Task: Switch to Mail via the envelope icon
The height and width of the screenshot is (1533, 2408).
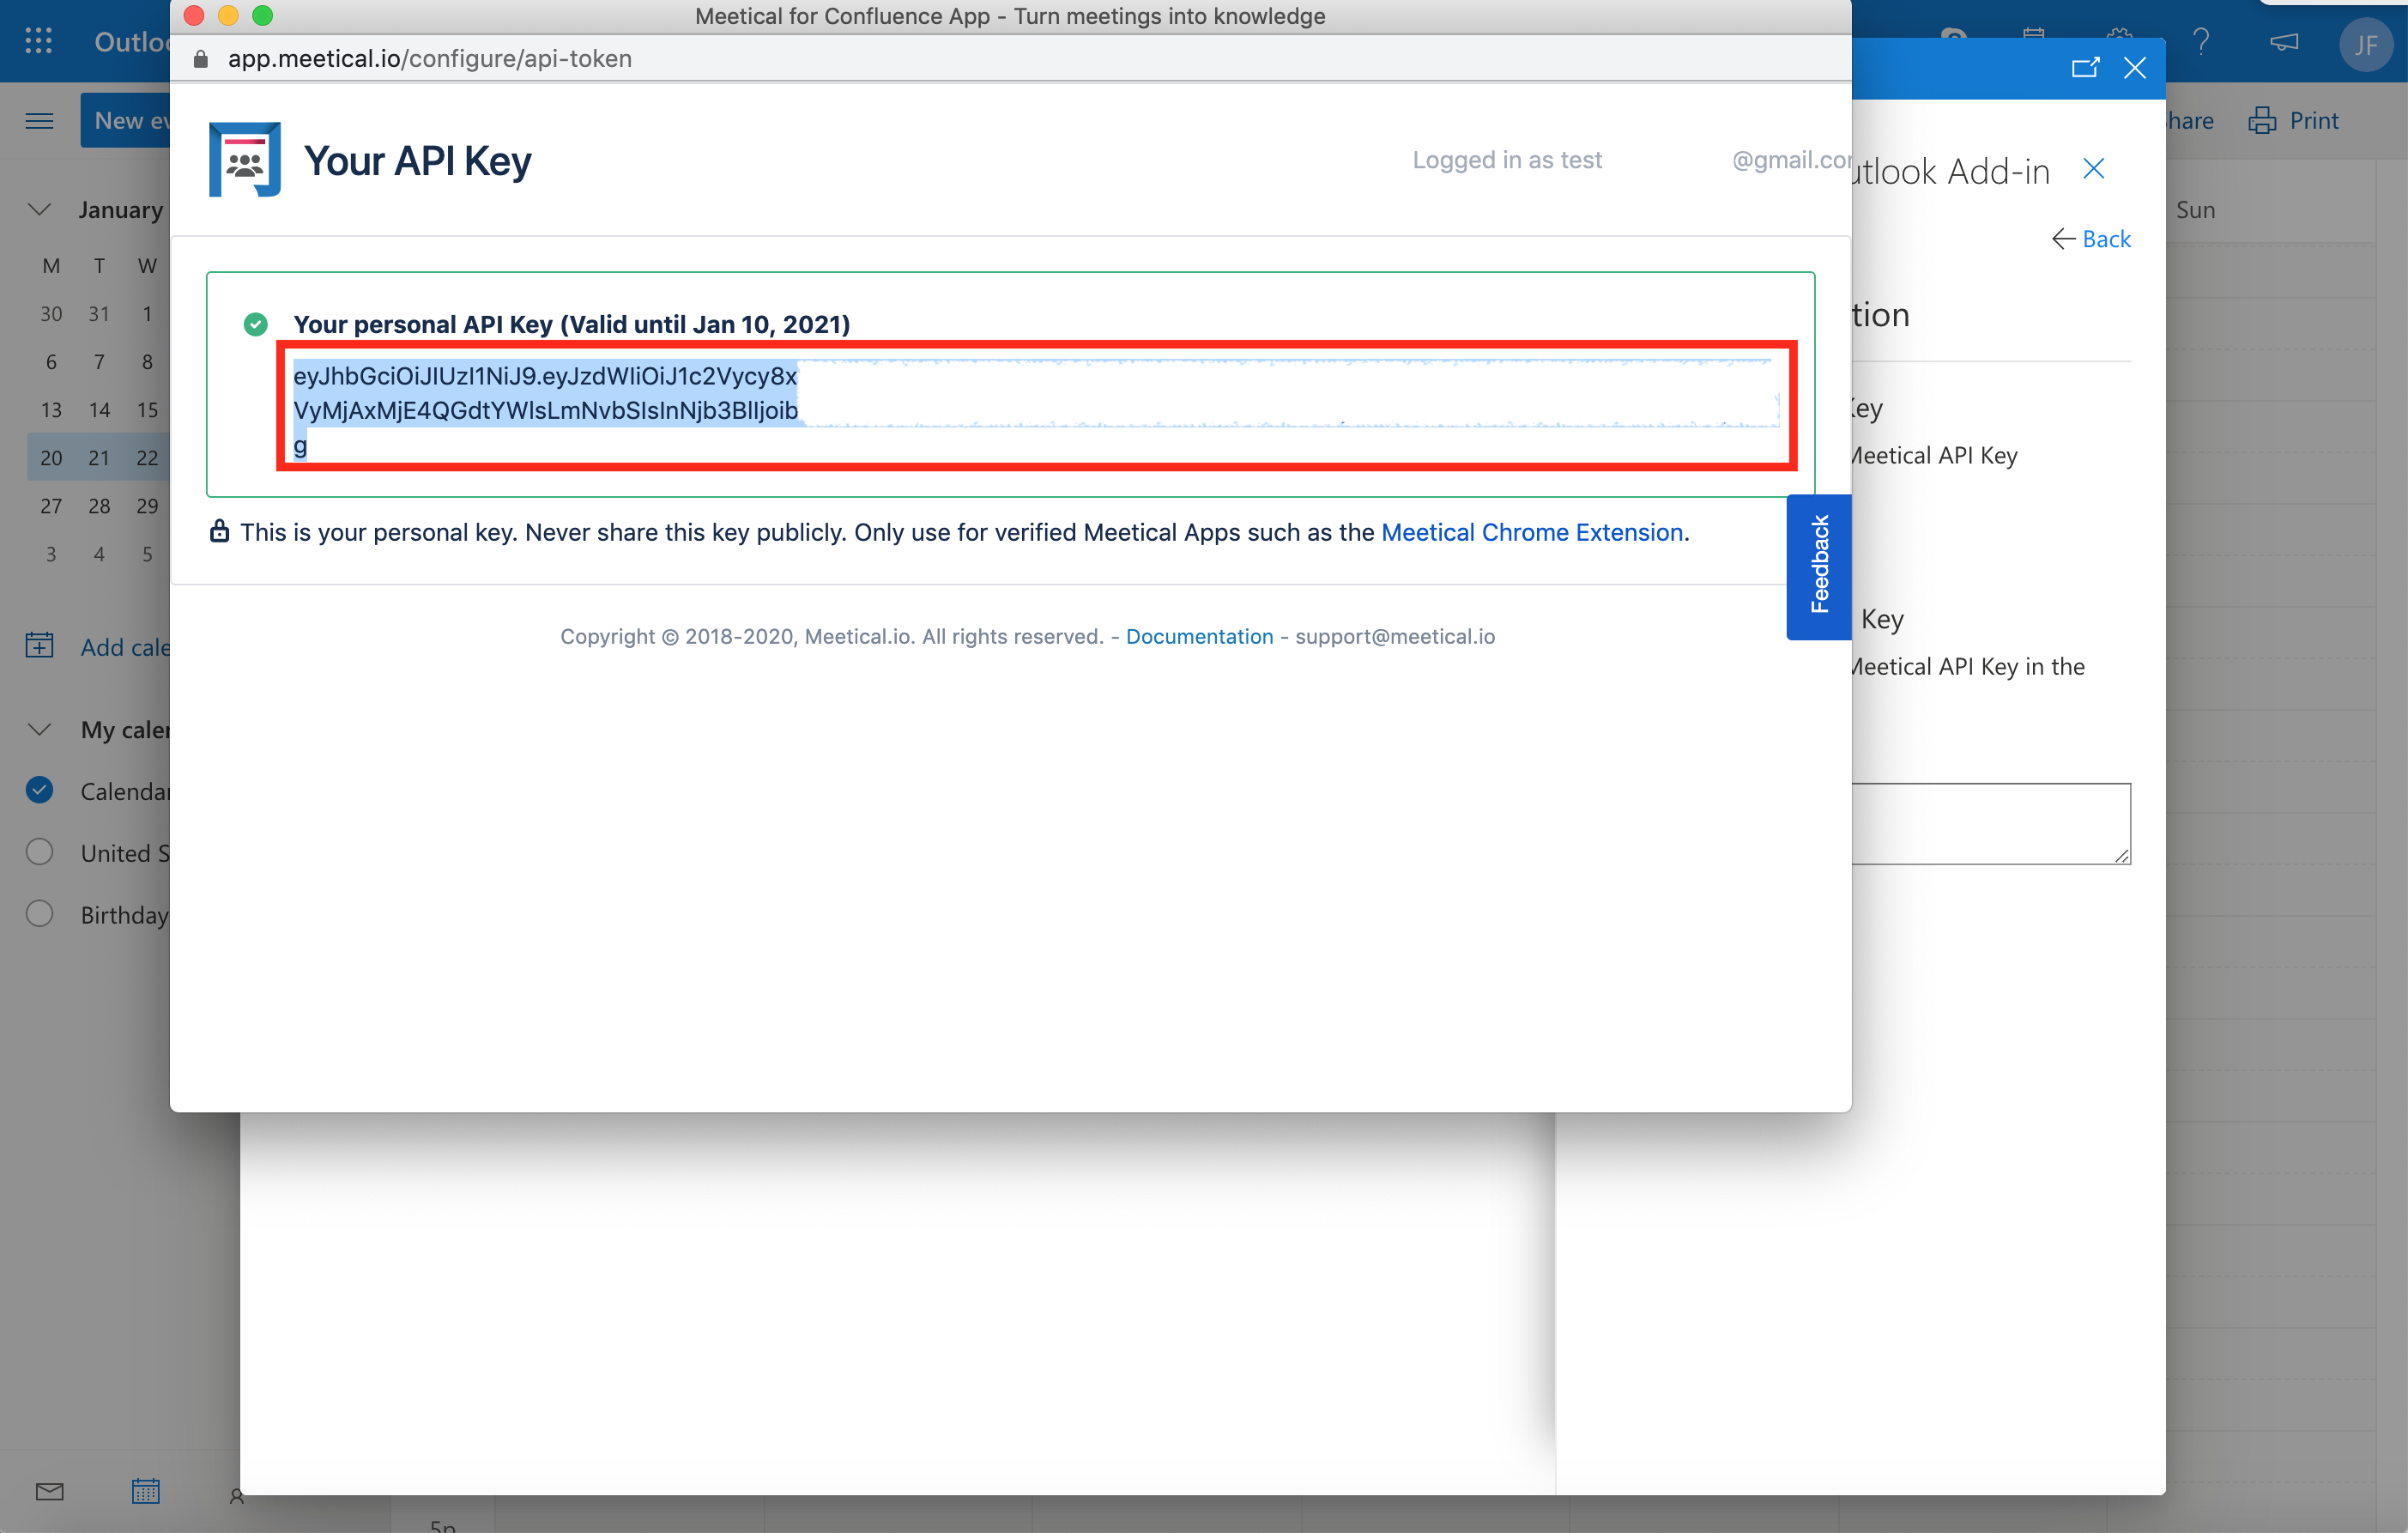Action: tap(49, 1492)
